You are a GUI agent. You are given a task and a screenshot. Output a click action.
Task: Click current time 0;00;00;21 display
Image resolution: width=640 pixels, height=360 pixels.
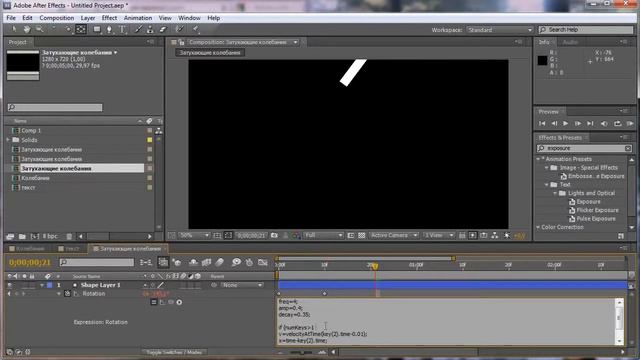[30, 262]
